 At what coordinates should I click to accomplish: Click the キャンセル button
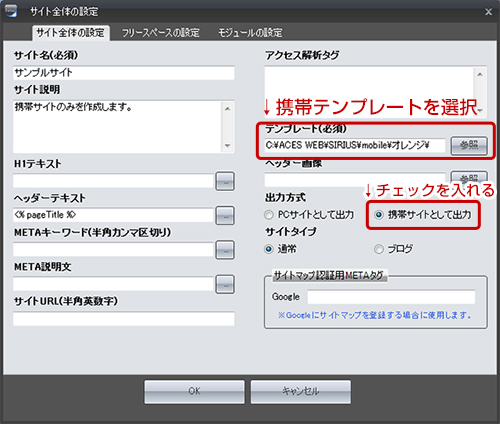tap(301, 392)
